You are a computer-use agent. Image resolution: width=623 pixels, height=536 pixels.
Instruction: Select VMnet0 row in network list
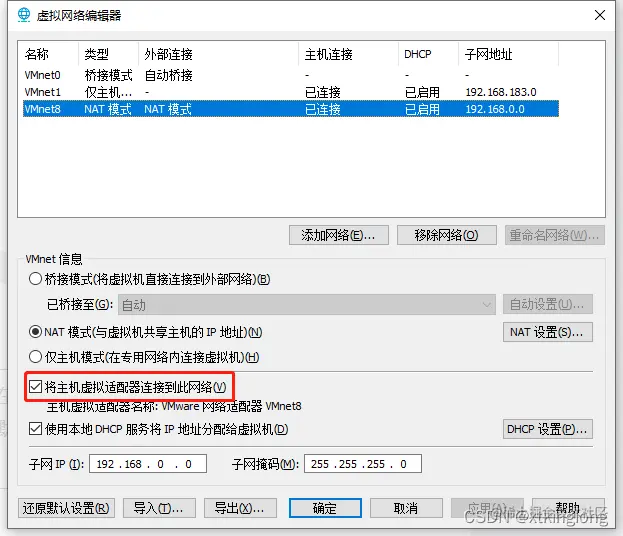(x=290, y=75)
